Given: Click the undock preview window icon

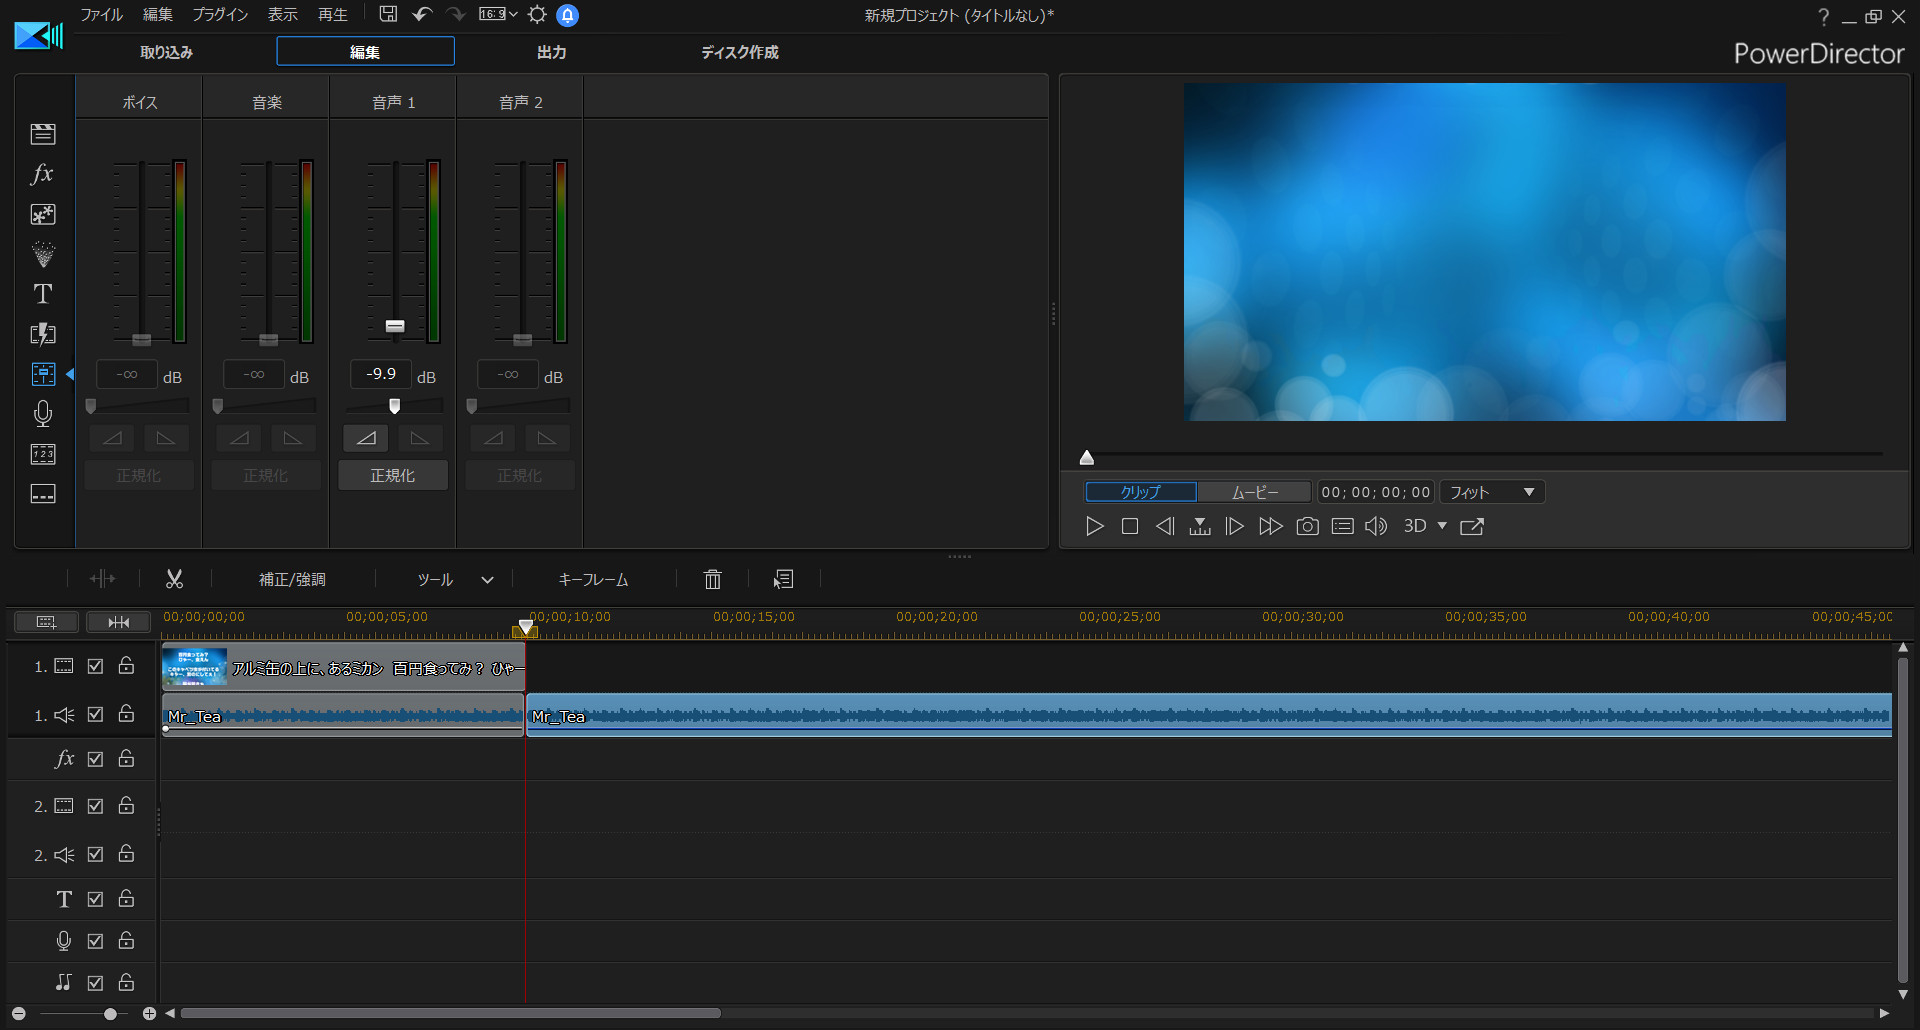Looking at the screenshot, I should click(1472, 526).
